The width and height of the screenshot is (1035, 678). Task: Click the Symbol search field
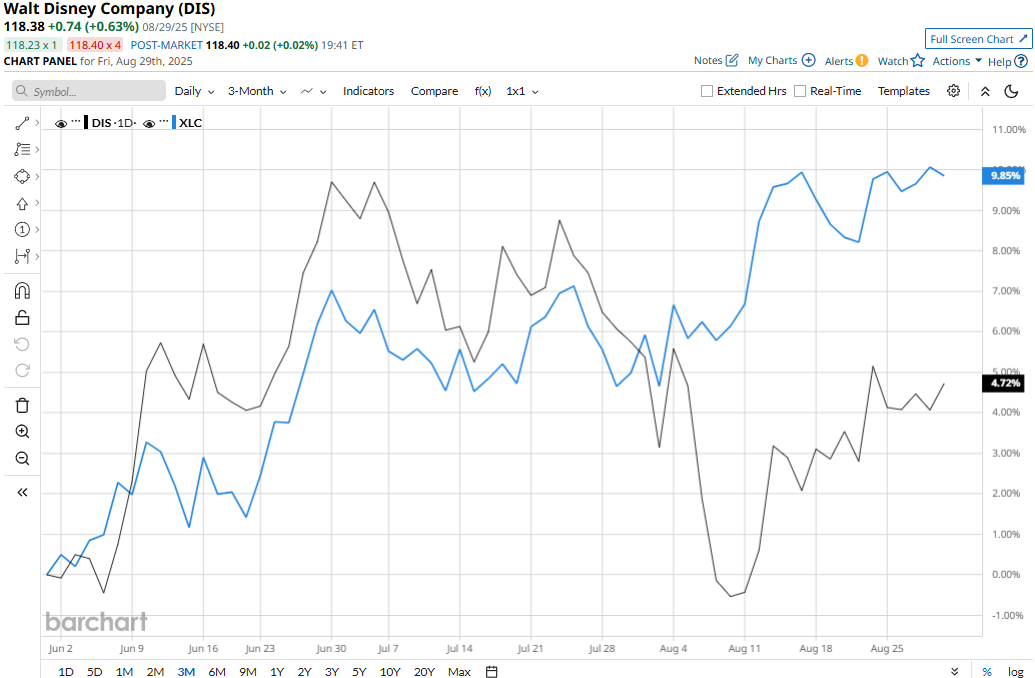(x=89, y=91)
